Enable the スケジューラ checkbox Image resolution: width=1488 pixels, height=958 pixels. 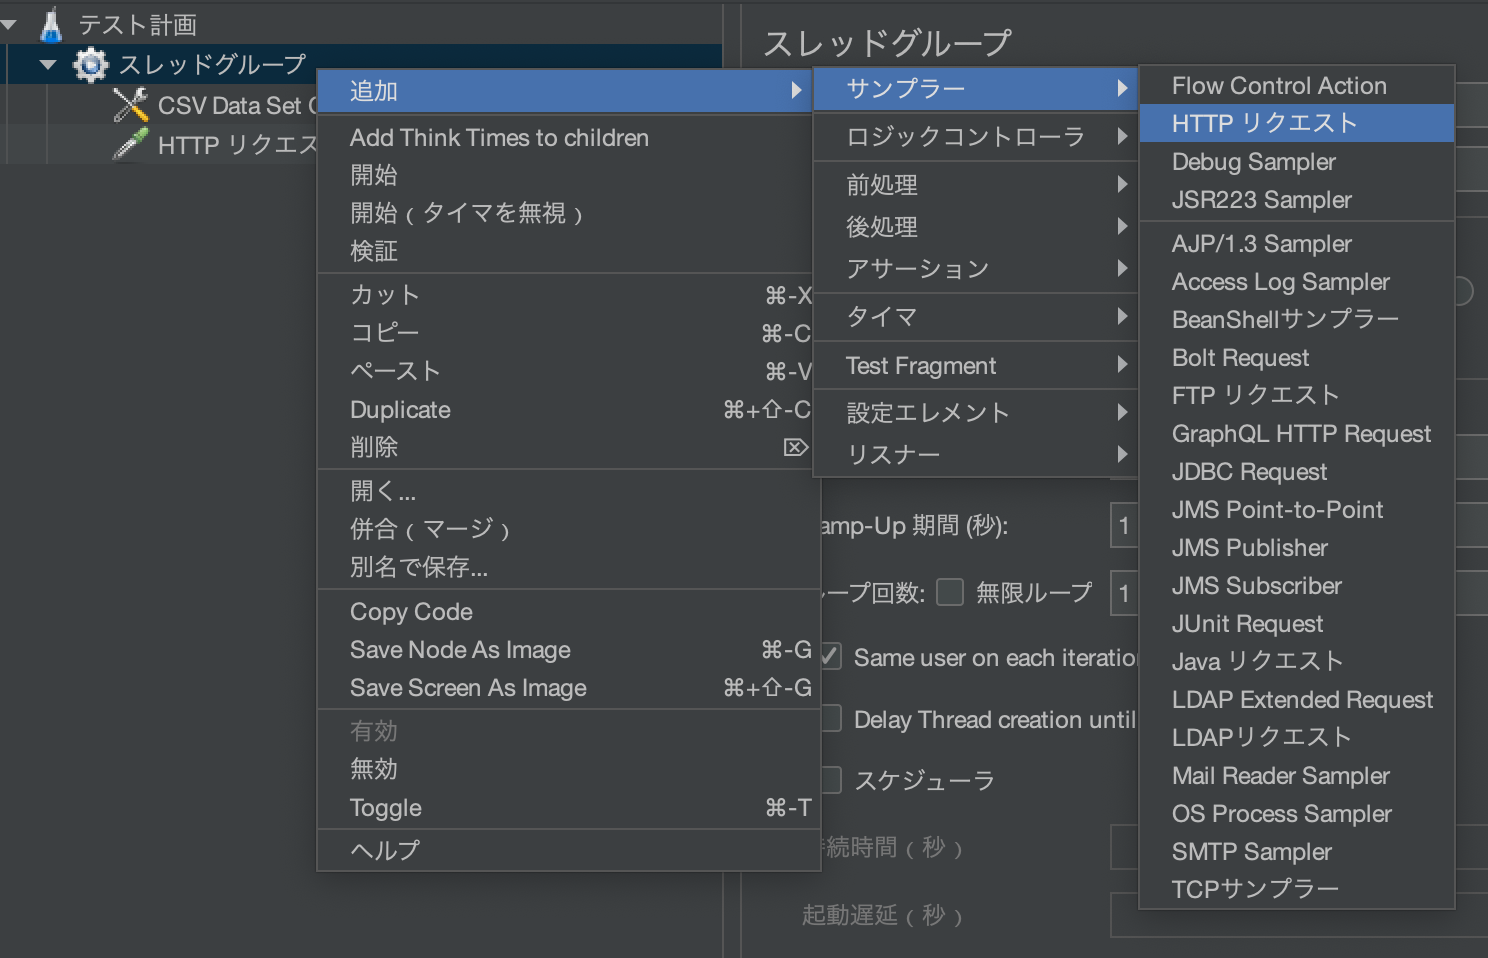[830, 780]
